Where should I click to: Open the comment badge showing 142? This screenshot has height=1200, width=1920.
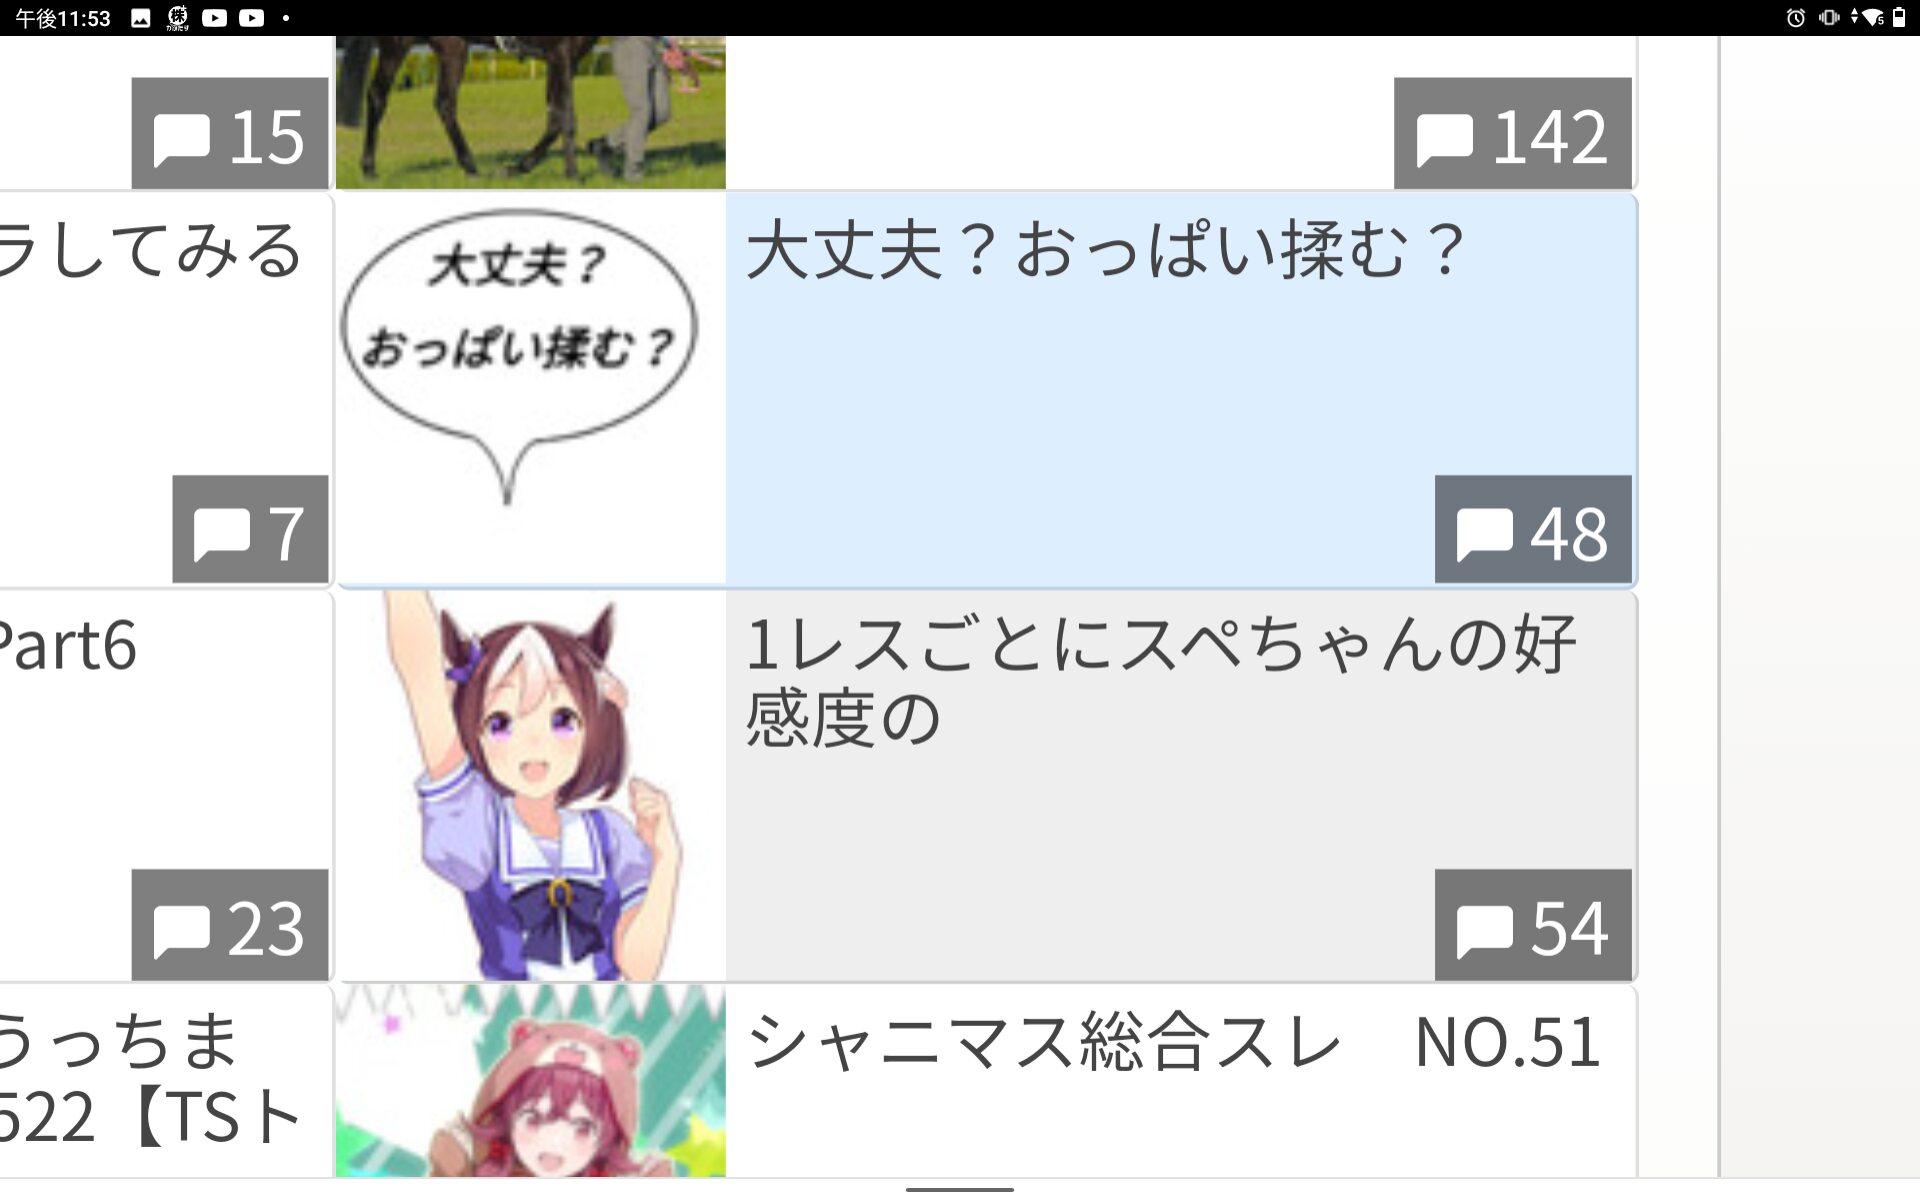1513,133
